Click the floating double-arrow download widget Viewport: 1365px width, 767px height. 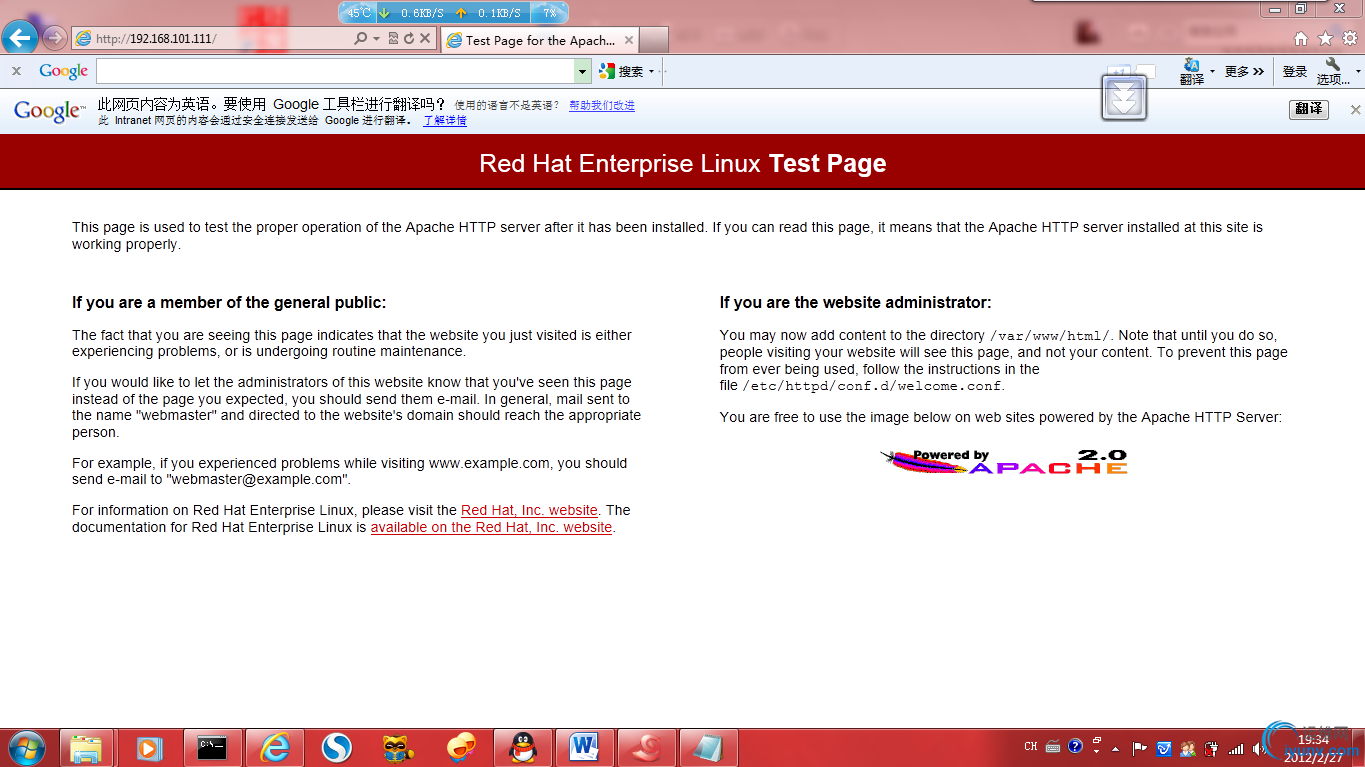pyautogui.click(x=1124, y=98)
